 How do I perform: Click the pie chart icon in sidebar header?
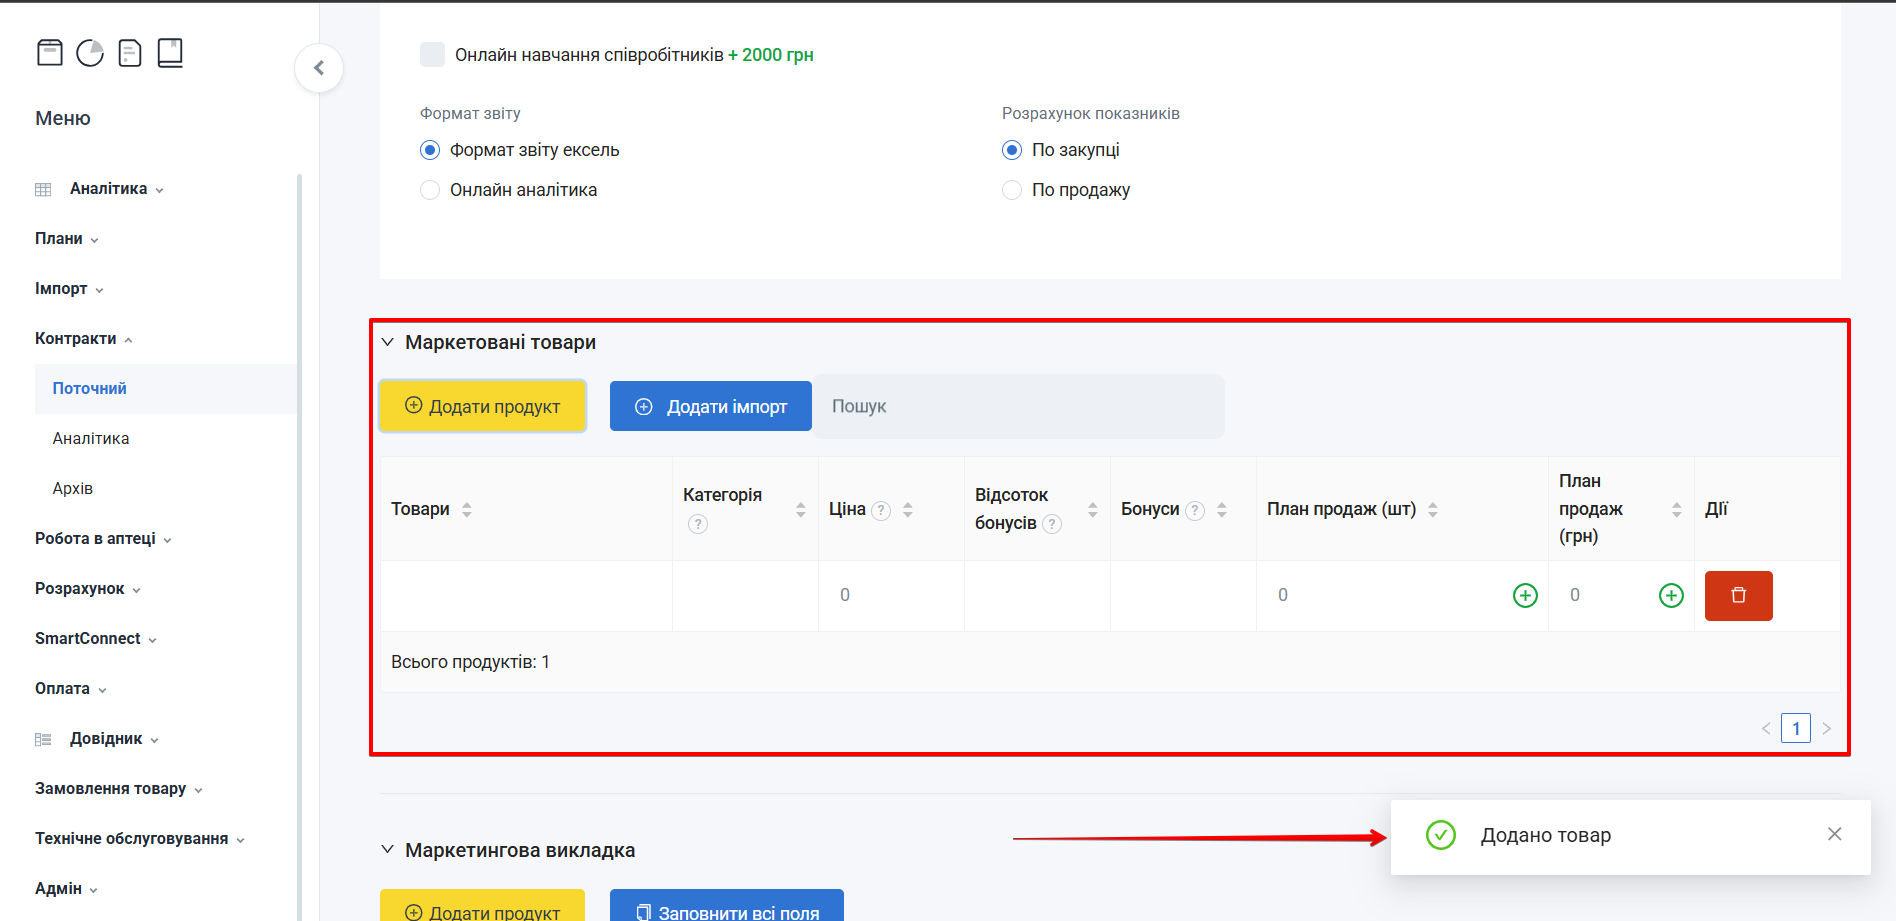(x=90, y=53)
